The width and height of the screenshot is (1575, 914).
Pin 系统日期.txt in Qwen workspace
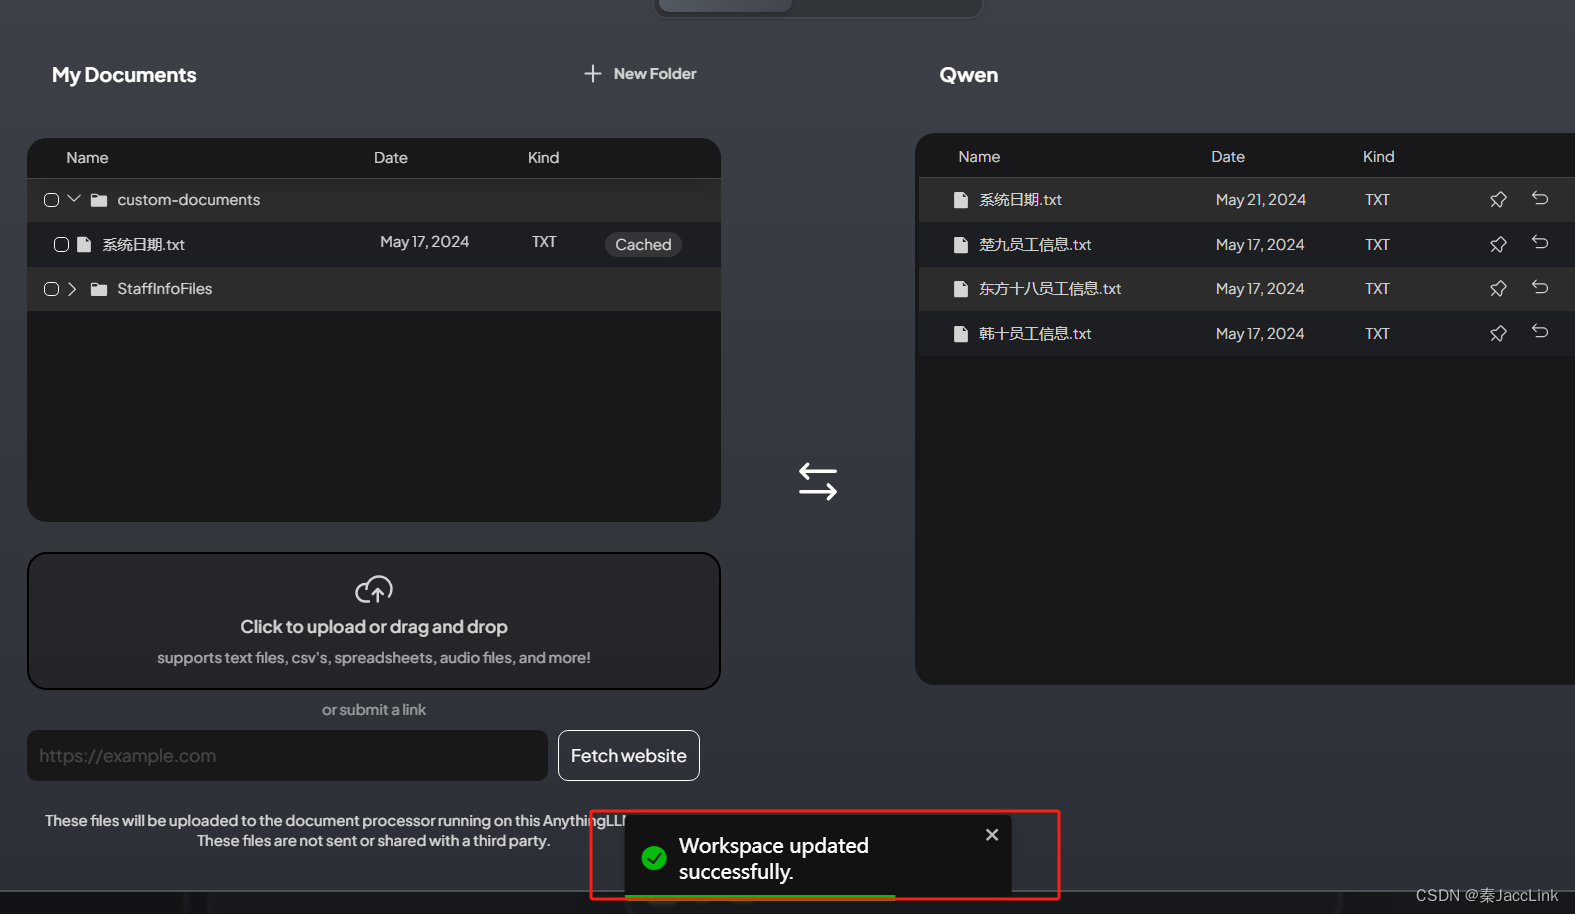pos(1498,200)
